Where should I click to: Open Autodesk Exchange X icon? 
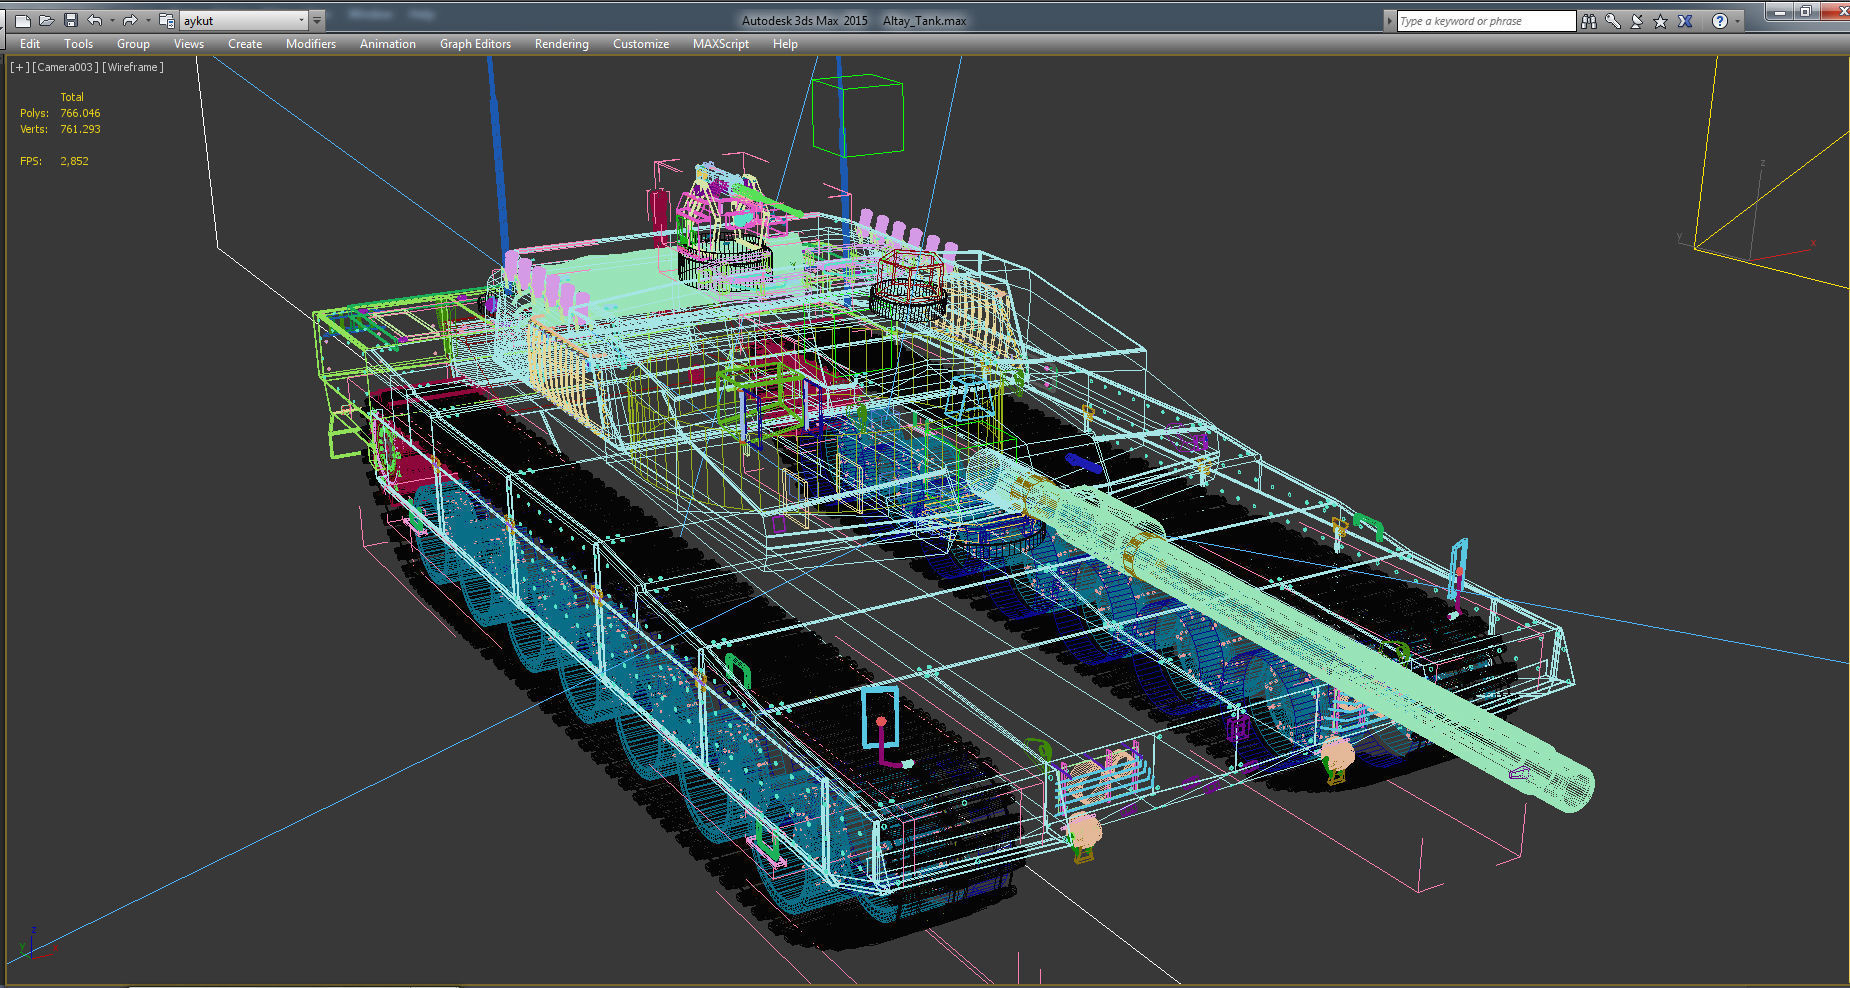[1685, 21]
